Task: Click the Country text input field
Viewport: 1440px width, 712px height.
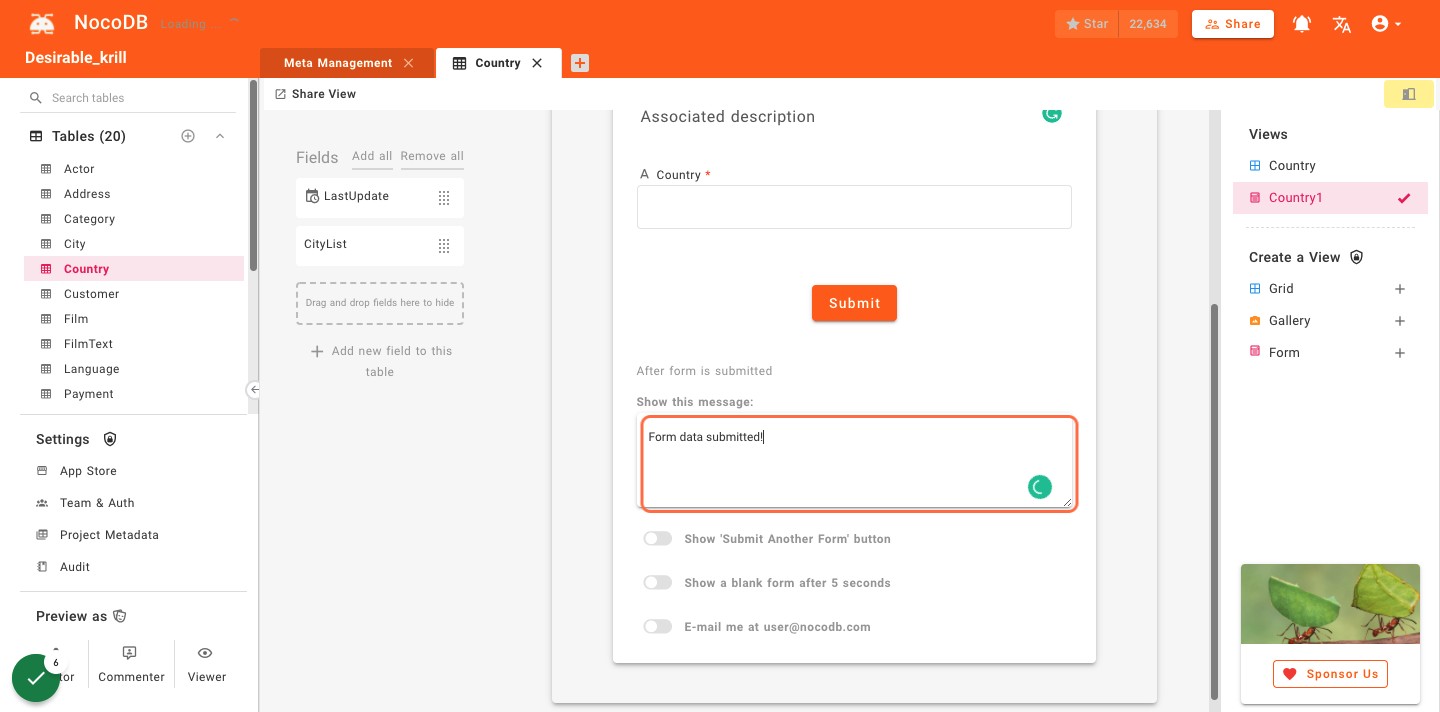Action: point(854,207)
